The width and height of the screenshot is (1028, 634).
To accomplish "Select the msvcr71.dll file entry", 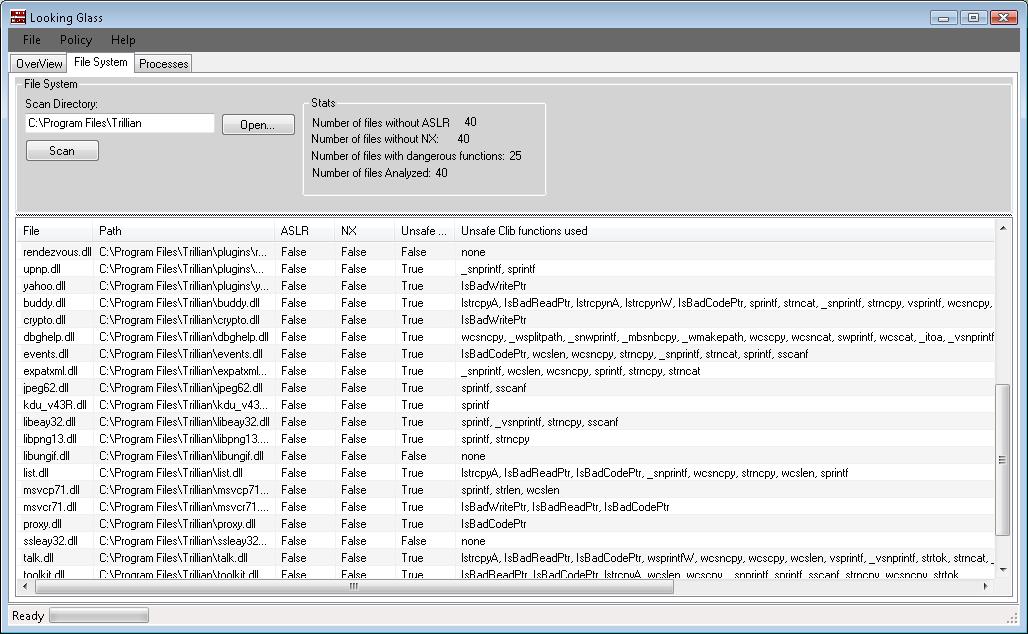I will [50, 507].
